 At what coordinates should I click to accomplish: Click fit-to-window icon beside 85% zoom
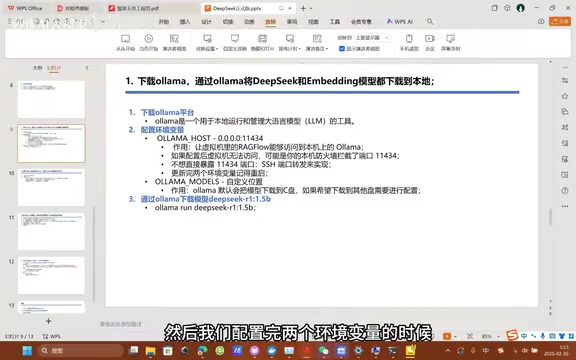click(470, 336)
